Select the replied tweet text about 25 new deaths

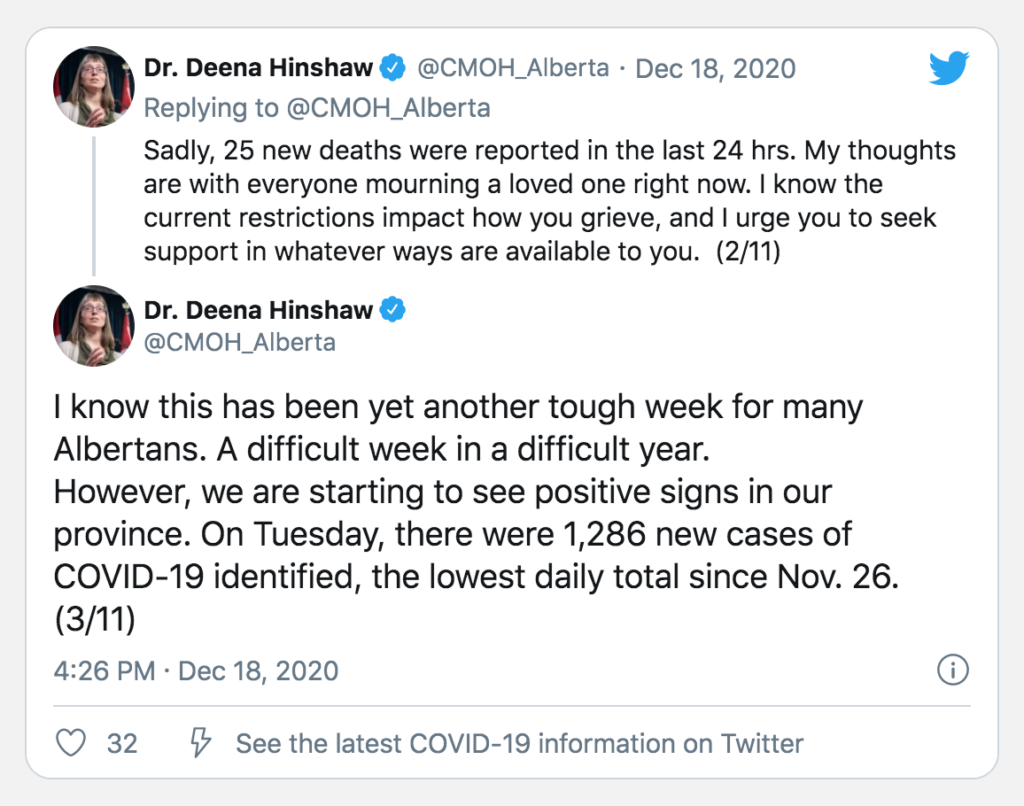point(549,201)
